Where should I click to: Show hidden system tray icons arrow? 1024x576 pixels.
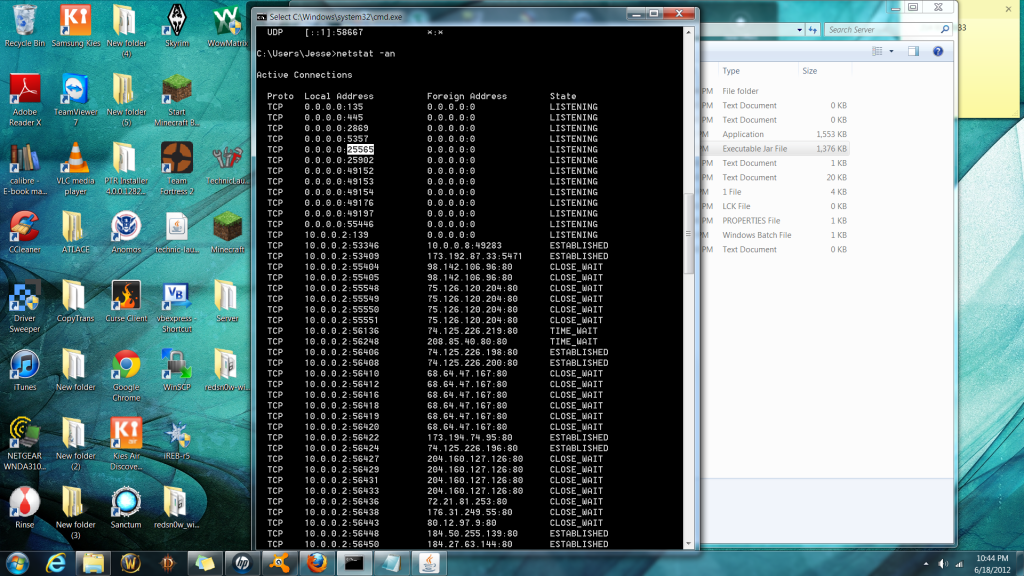[925, 564]
